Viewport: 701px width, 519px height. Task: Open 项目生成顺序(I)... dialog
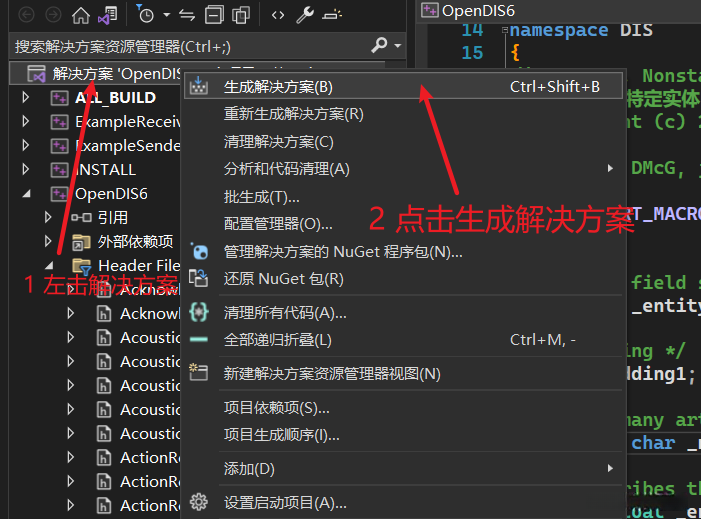(403, 435)
